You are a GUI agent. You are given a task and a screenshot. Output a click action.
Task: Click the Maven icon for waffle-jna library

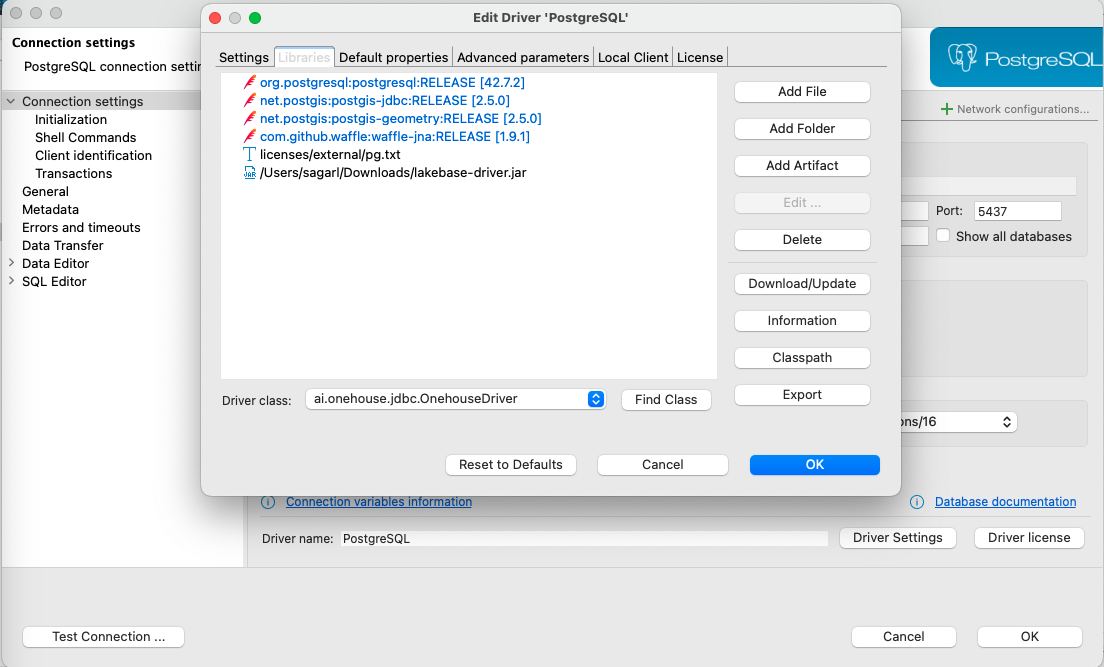[x=249, y=136]
